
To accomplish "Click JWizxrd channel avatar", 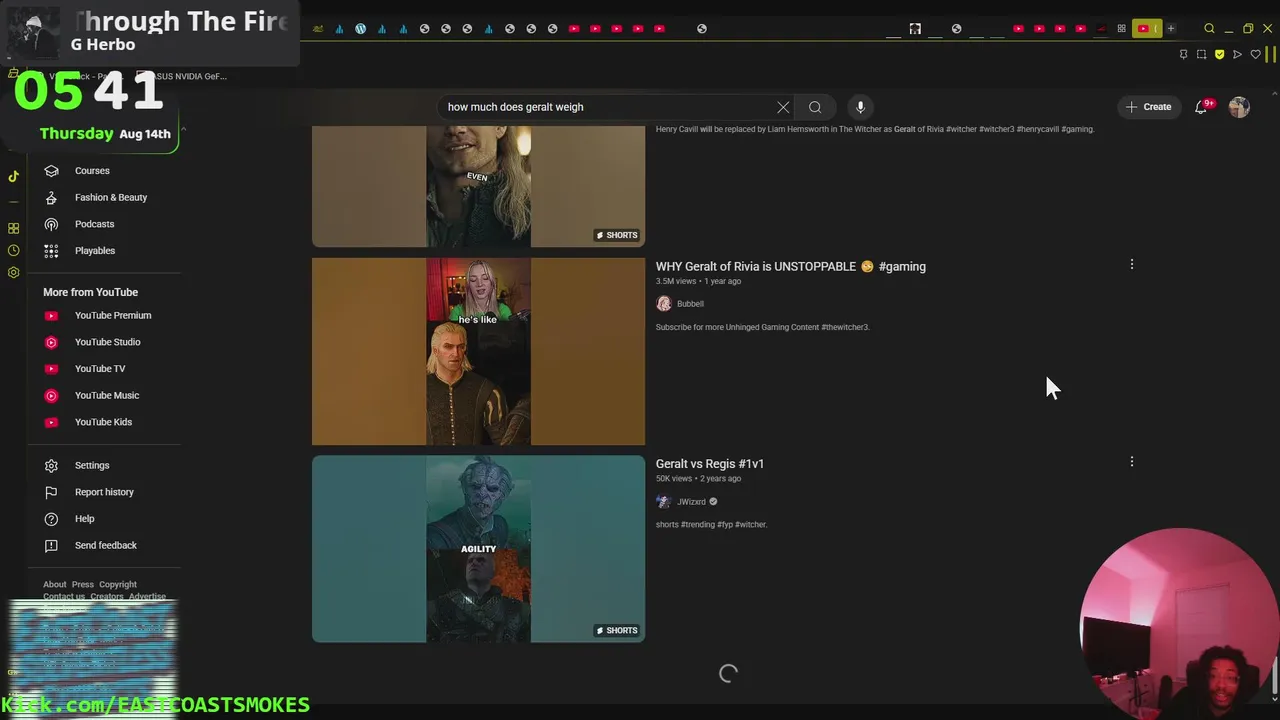I will [663, 502].
